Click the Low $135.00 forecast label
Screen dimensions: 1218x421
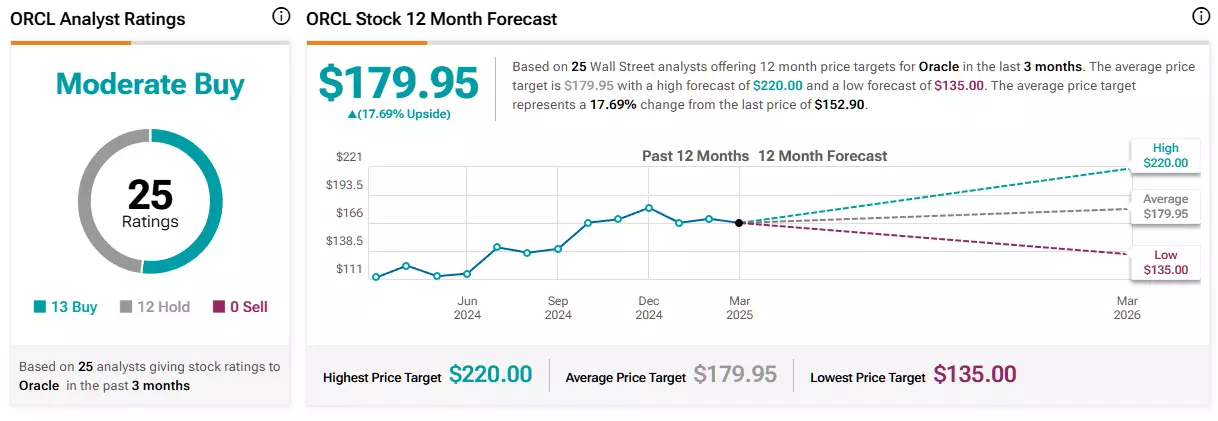(1166, 262)
